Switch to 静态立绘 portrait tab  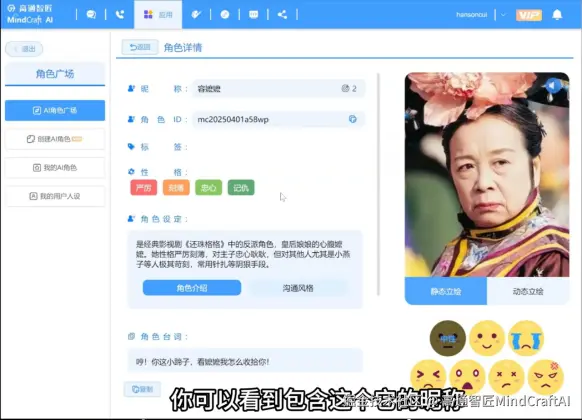[x=446, y=291]
